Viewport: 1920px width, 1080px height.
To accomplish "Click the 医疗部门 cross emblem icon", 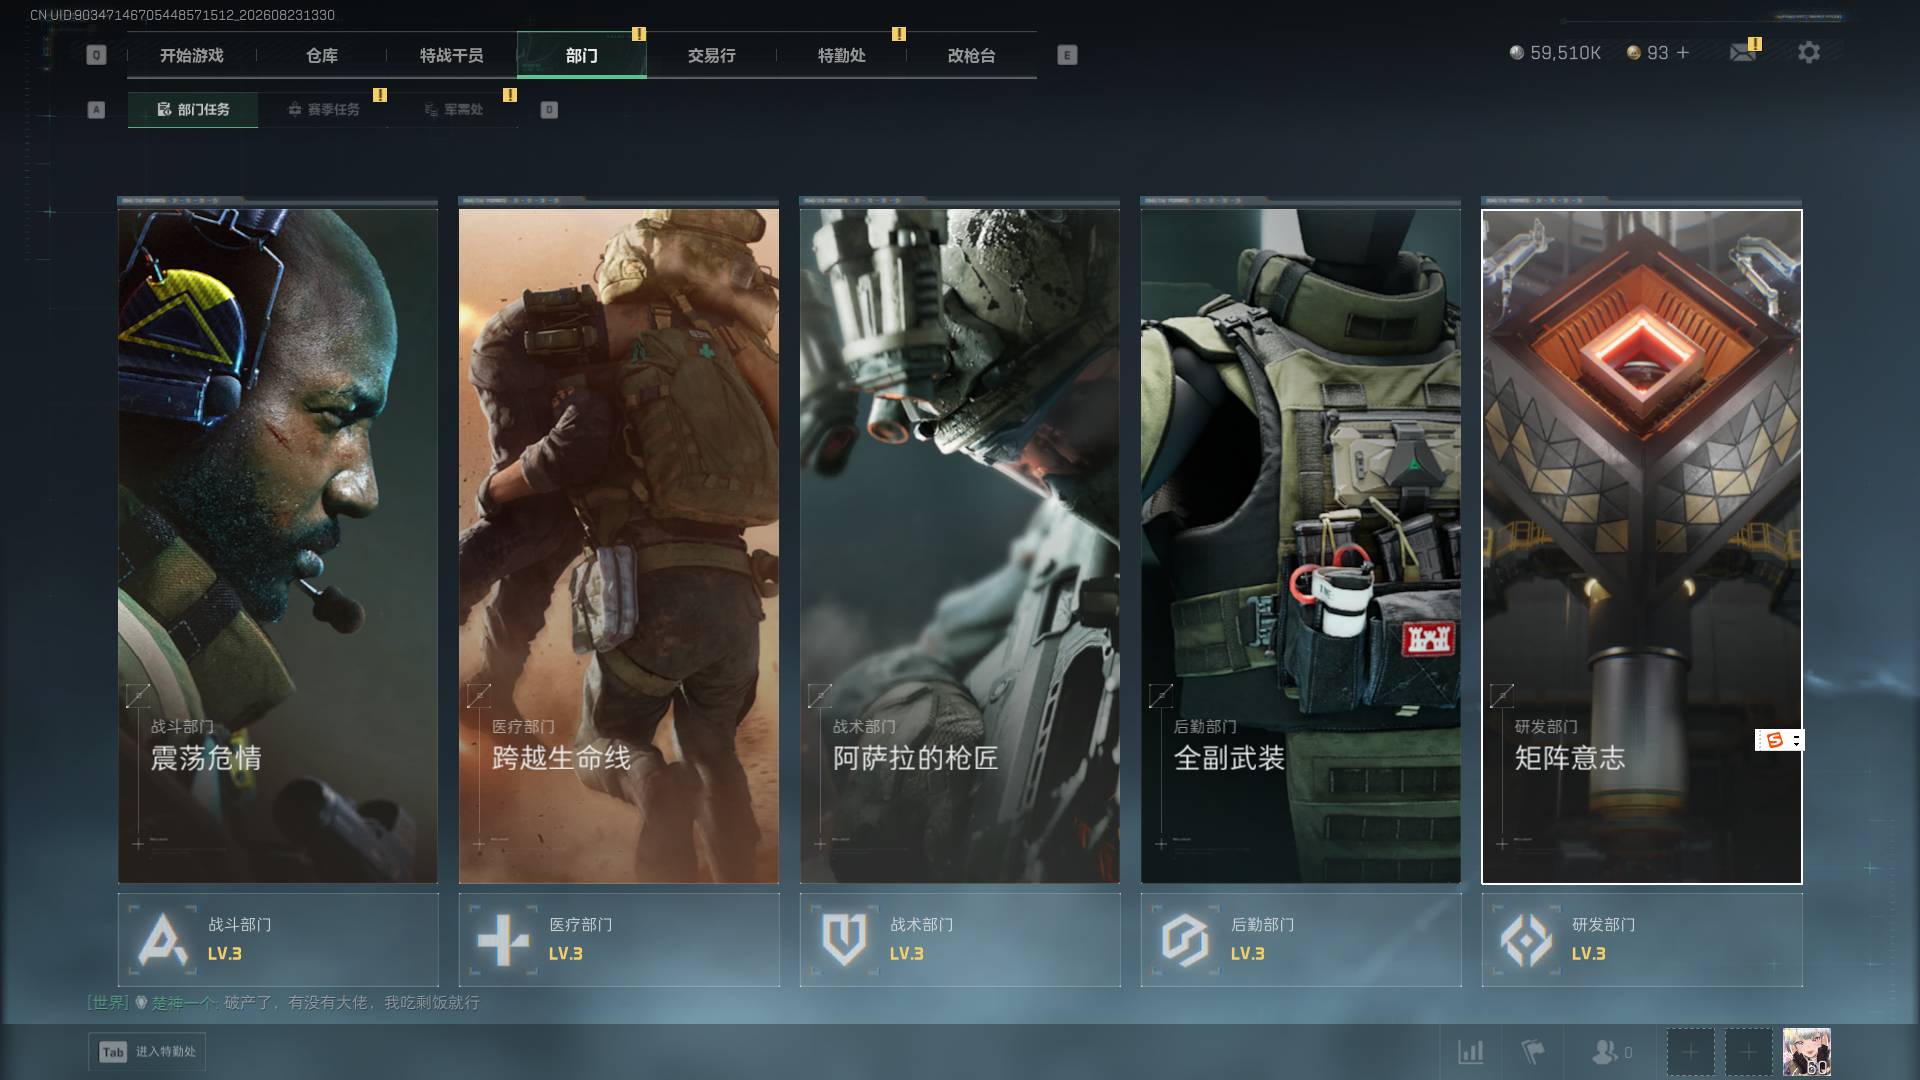I will (x=503, y=940).
